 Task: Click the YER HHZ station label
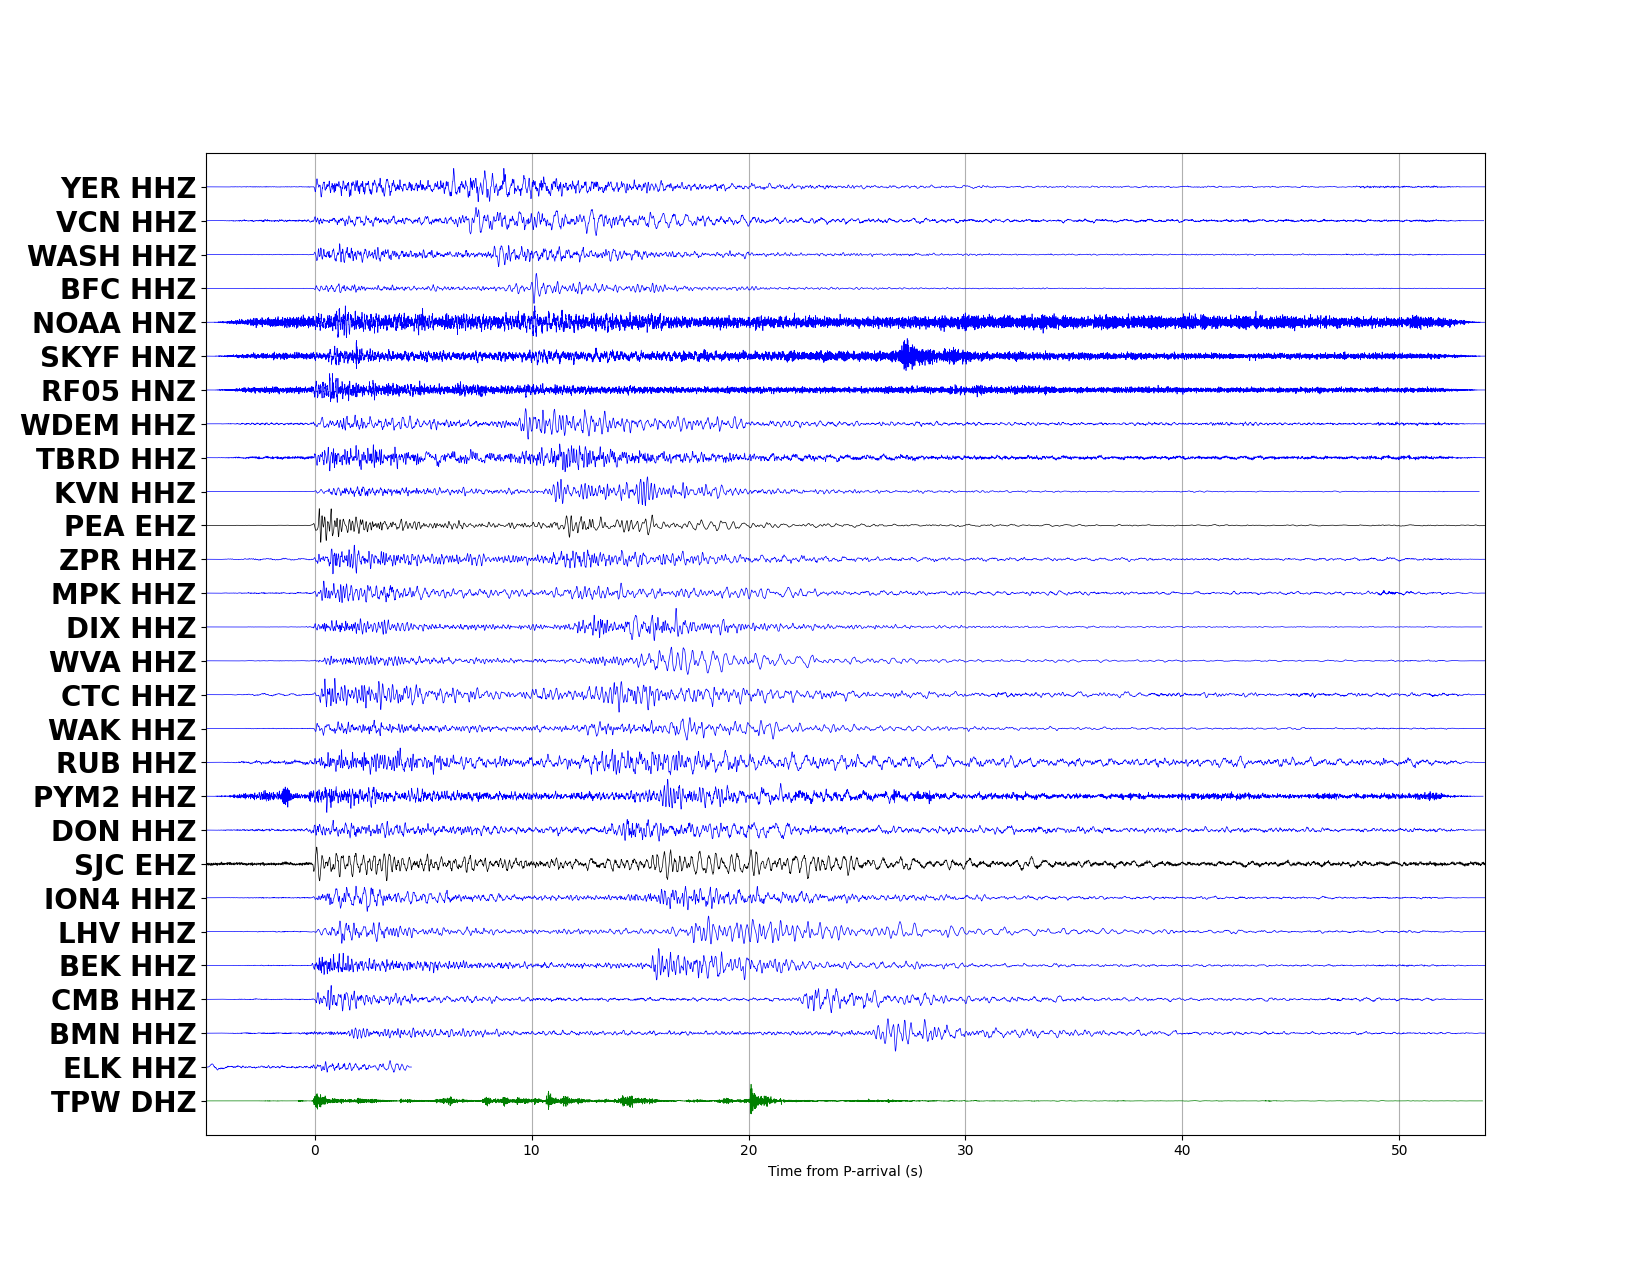pyautogui.click(x=128, y=188)
